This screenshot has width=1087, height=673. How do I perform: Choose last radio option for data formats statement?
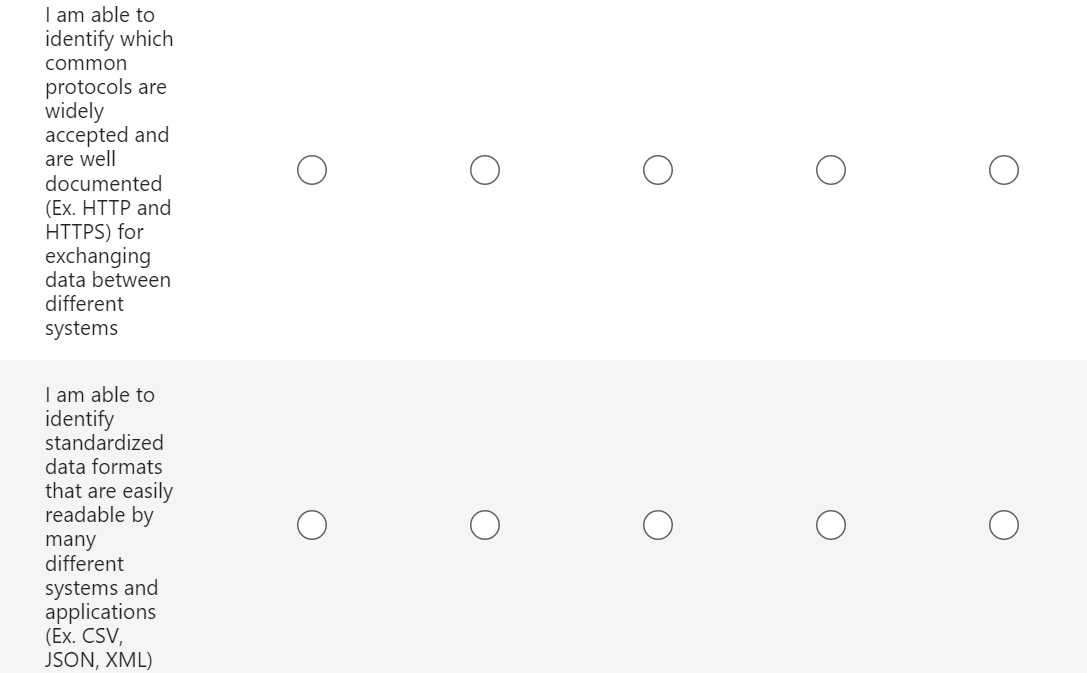coord(1004,525)
